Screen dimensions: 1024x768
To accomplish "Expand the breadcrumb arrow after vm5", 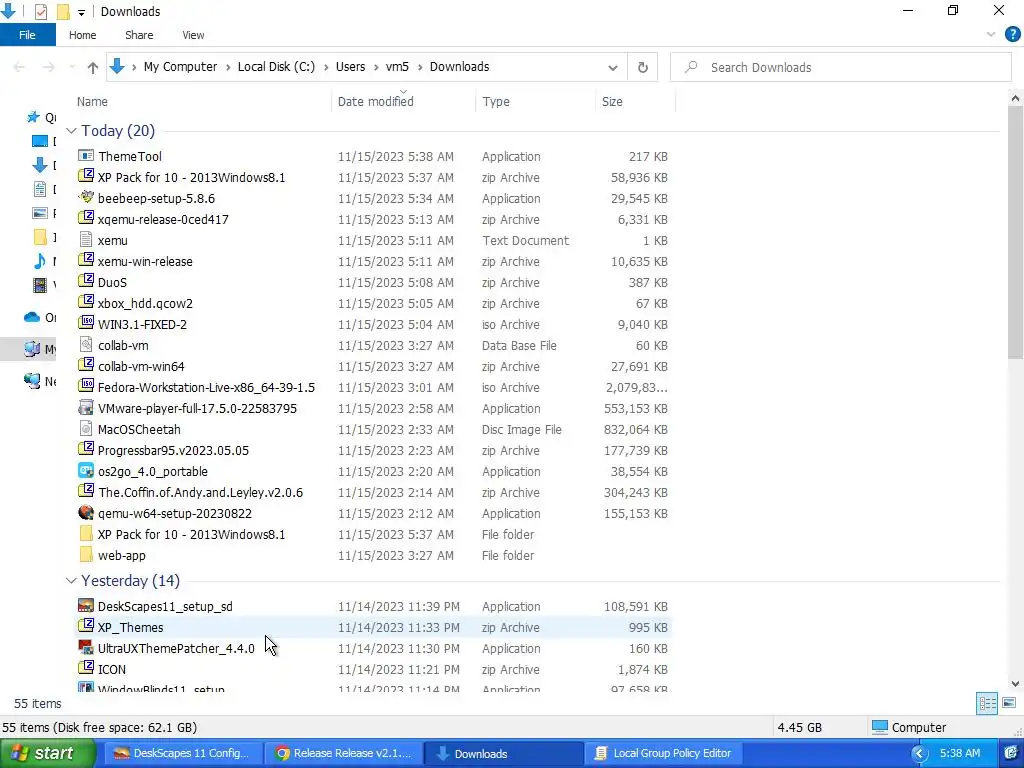I will coord(420,67).
